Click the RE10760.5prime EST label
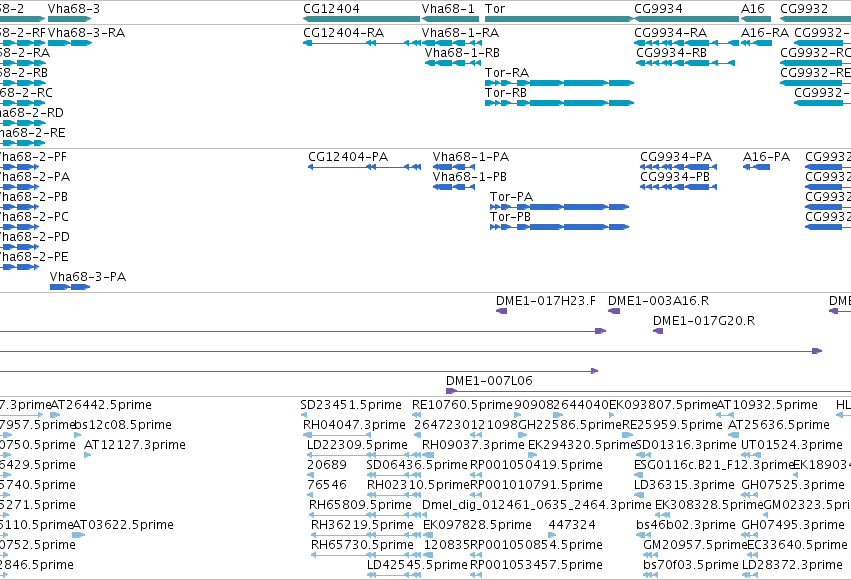851x580 pixels. pos(462,405)
